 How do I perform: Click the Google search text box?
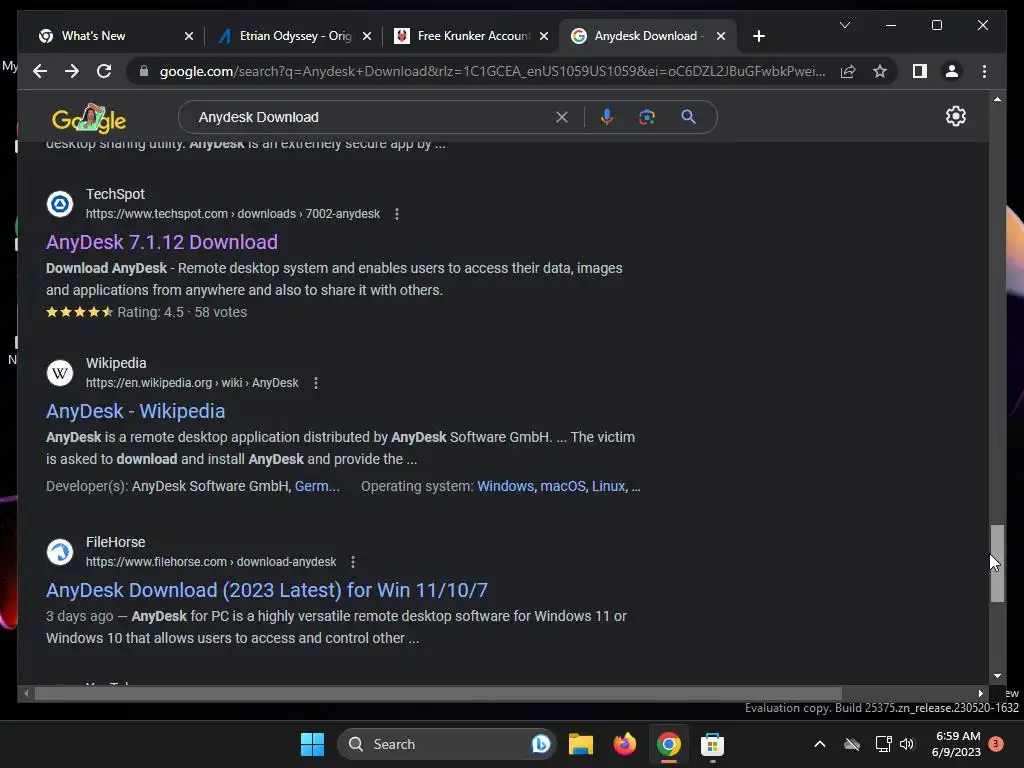pyautogui.click(x=372, y=117)
